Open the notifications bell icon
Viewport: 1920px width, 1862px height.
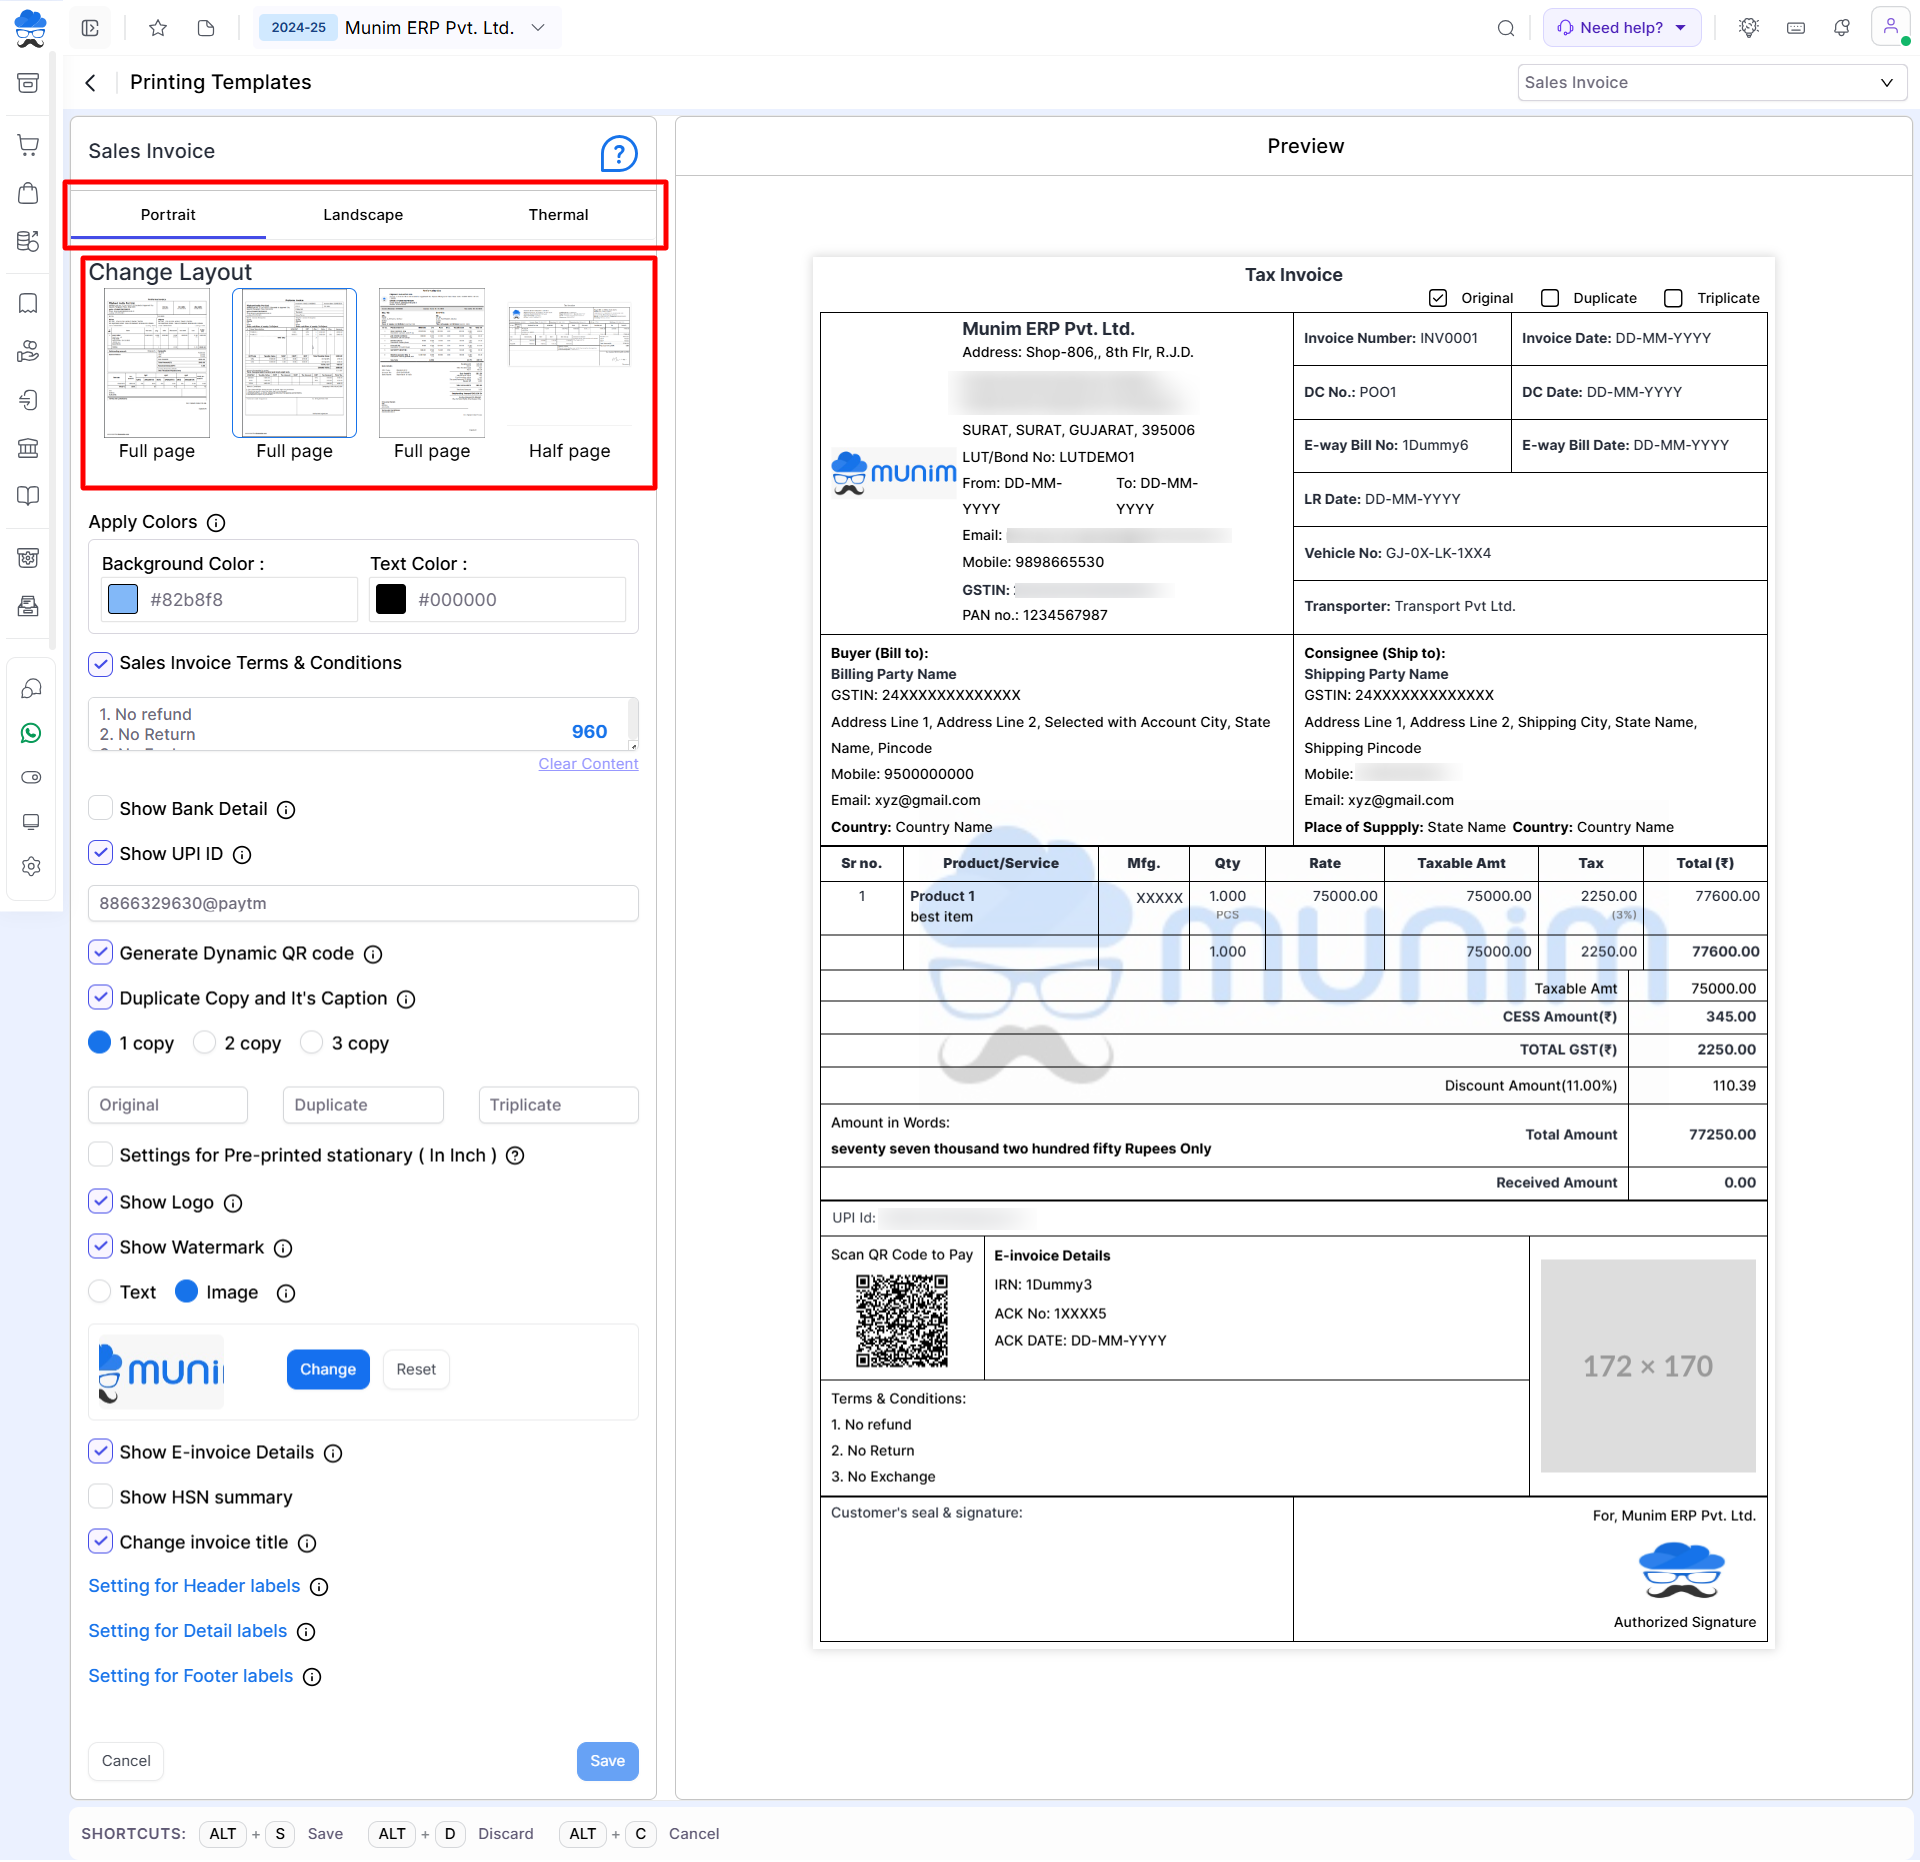[1842, 28]
